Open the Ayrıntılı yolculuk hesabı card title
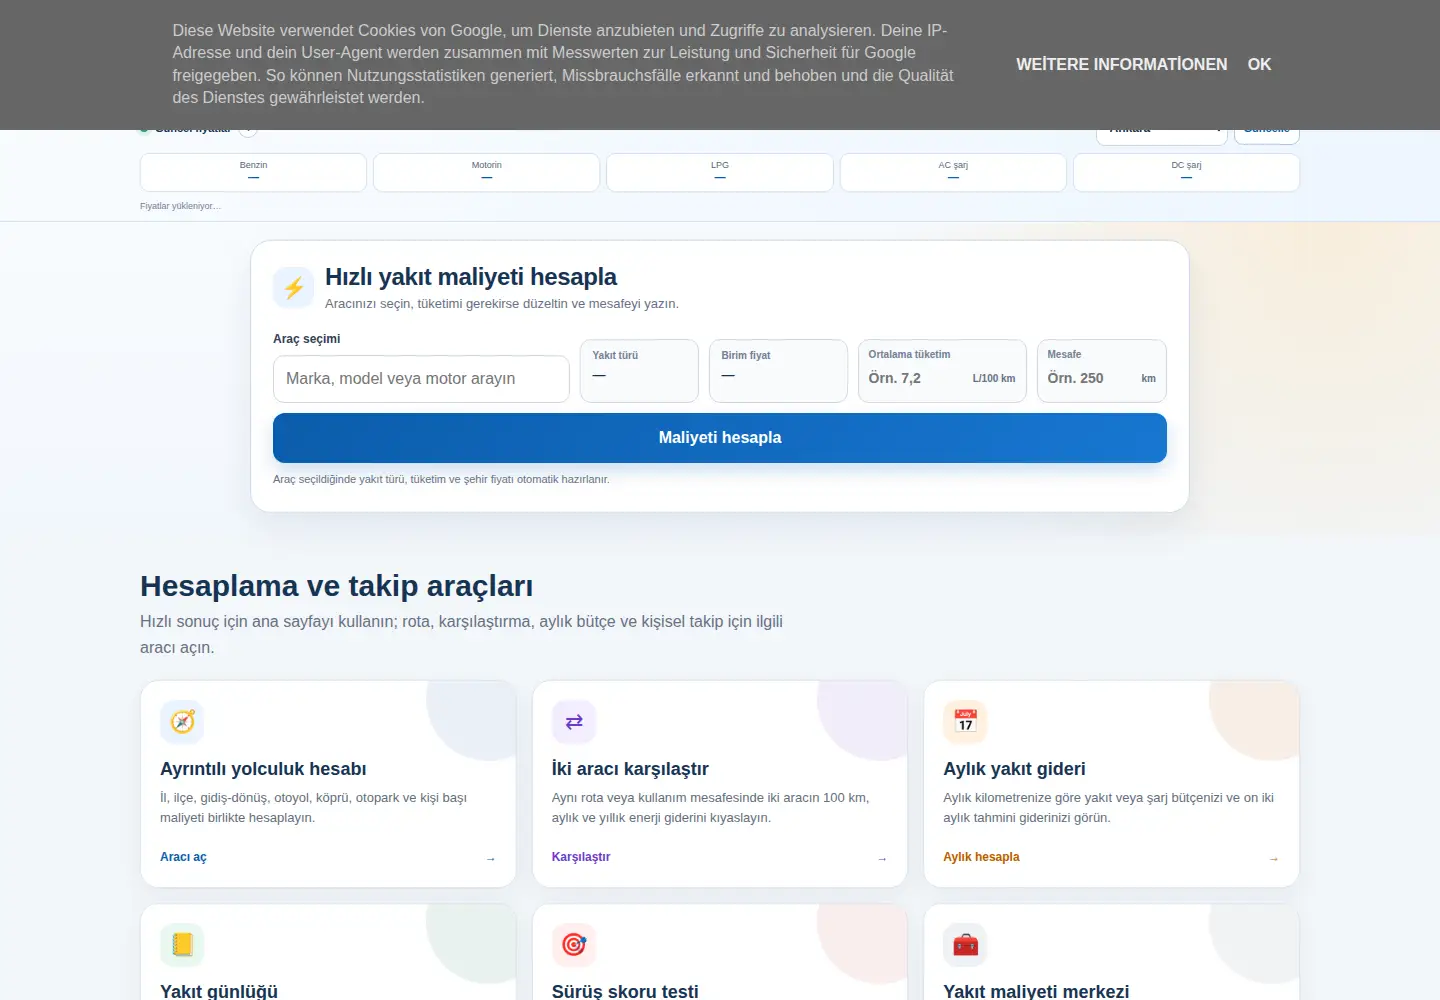 pyautogui.click(x=263, y=769)
